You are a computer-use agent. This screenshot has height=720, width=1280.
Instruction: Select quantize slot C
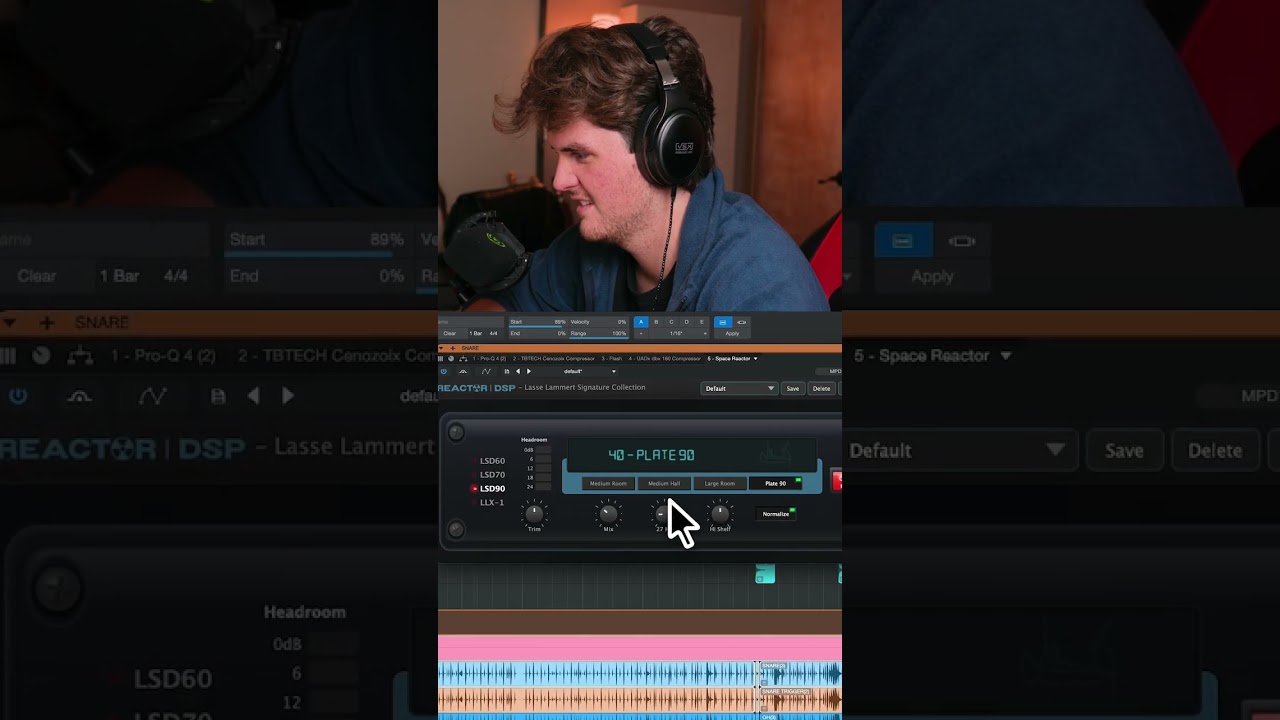(x=671, y=322)
